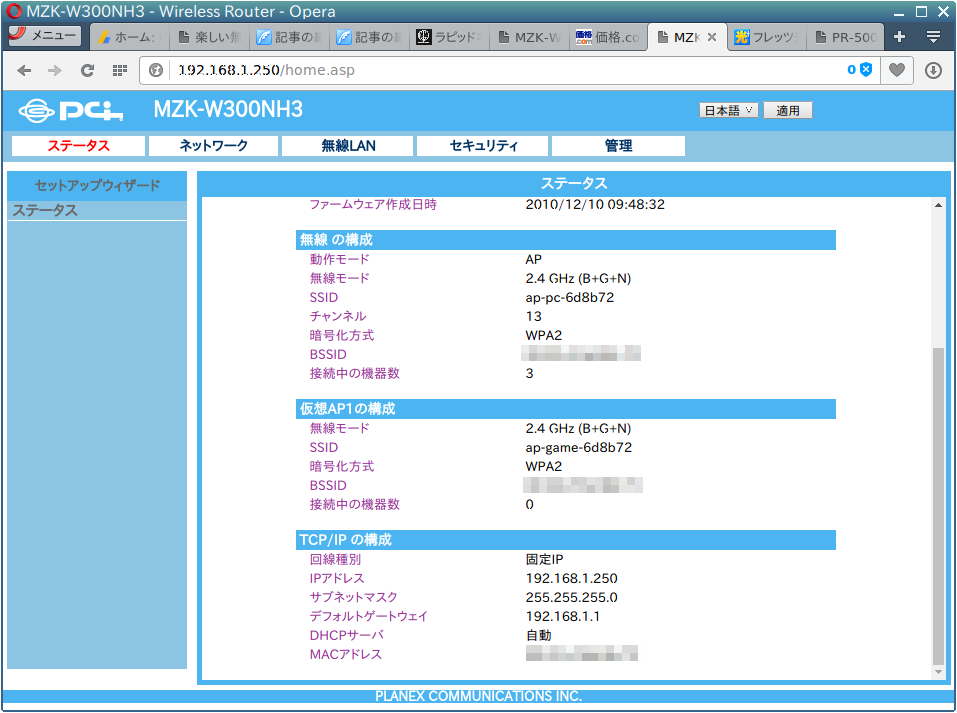The width and height of the screenshot is (957, 713).
Task: Click the scrollbar up arrow in status panel
Action: (938, 206)
